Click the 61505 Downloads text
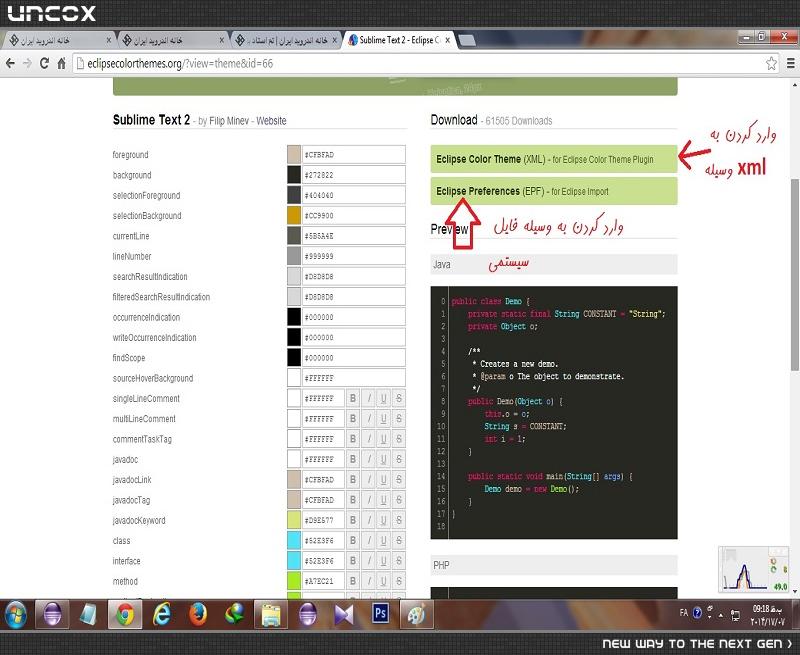 (x=519, y=121)
